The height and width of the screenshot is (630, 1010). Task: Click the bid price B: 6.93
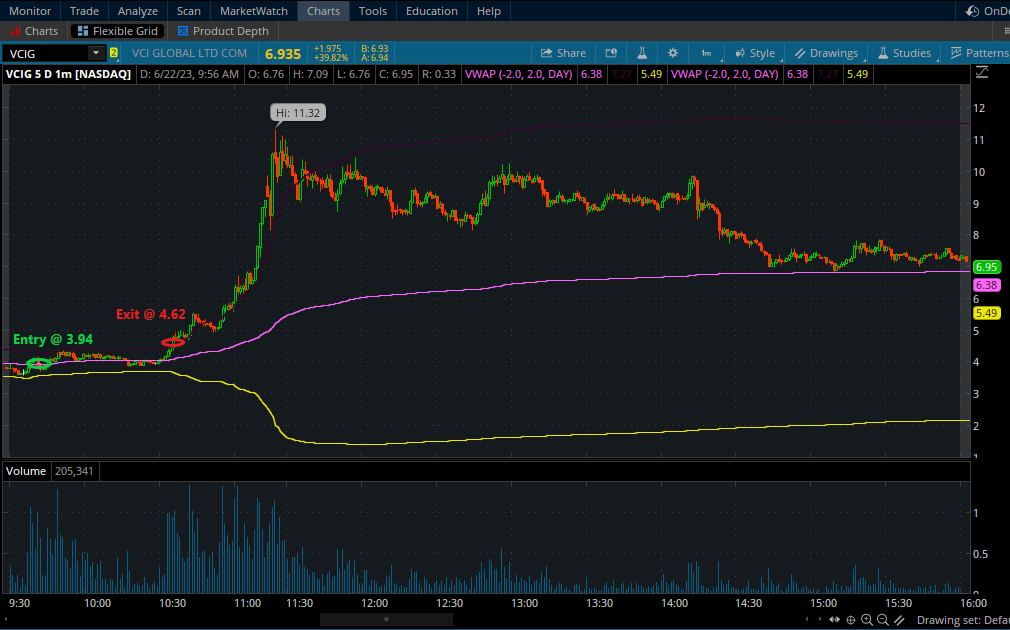(x=374, y=48)
